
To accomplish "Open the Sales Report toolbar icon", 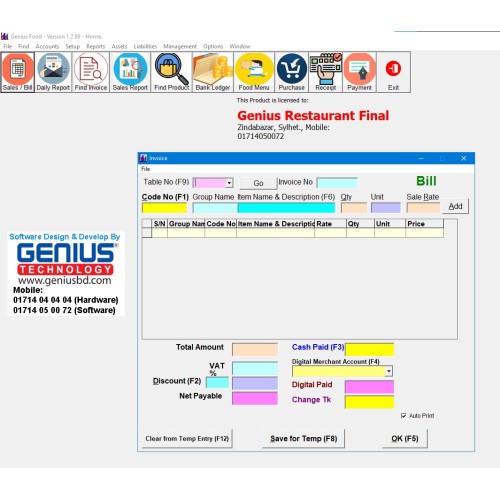I will pyautogui.click(x=130, y=72).
